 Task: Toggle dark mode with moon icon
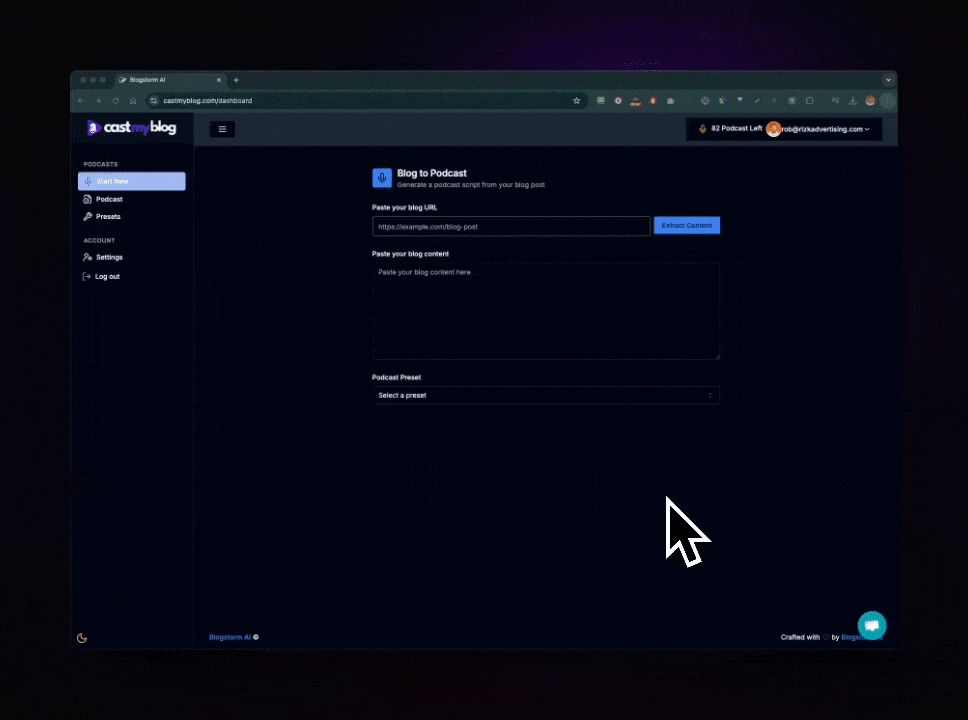[x=82, y=638]
